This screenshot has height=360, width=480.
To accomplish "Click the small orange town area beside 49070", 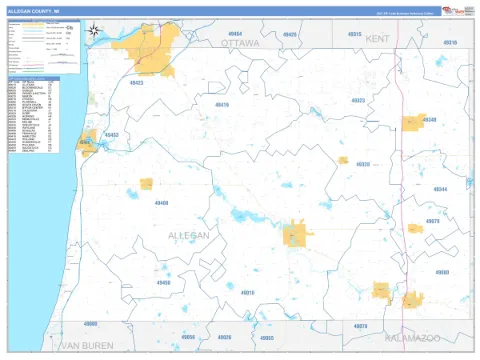I will click(415, 228).
